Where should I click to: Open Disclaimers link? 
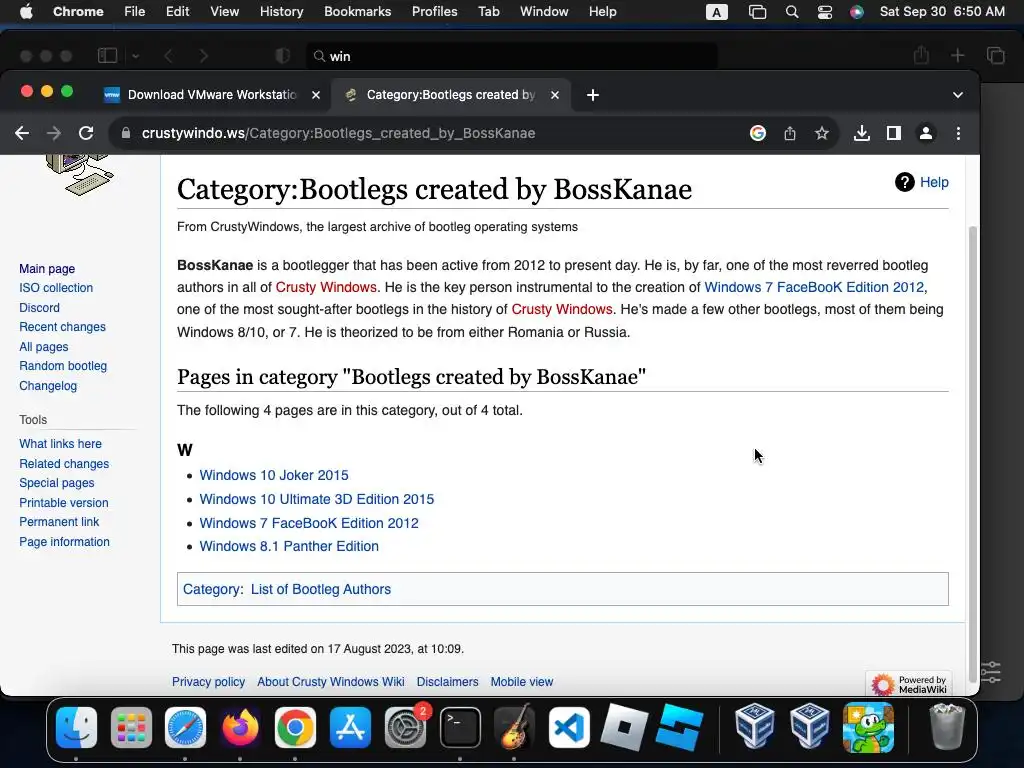pyautogui.click(x=447, y=682)
